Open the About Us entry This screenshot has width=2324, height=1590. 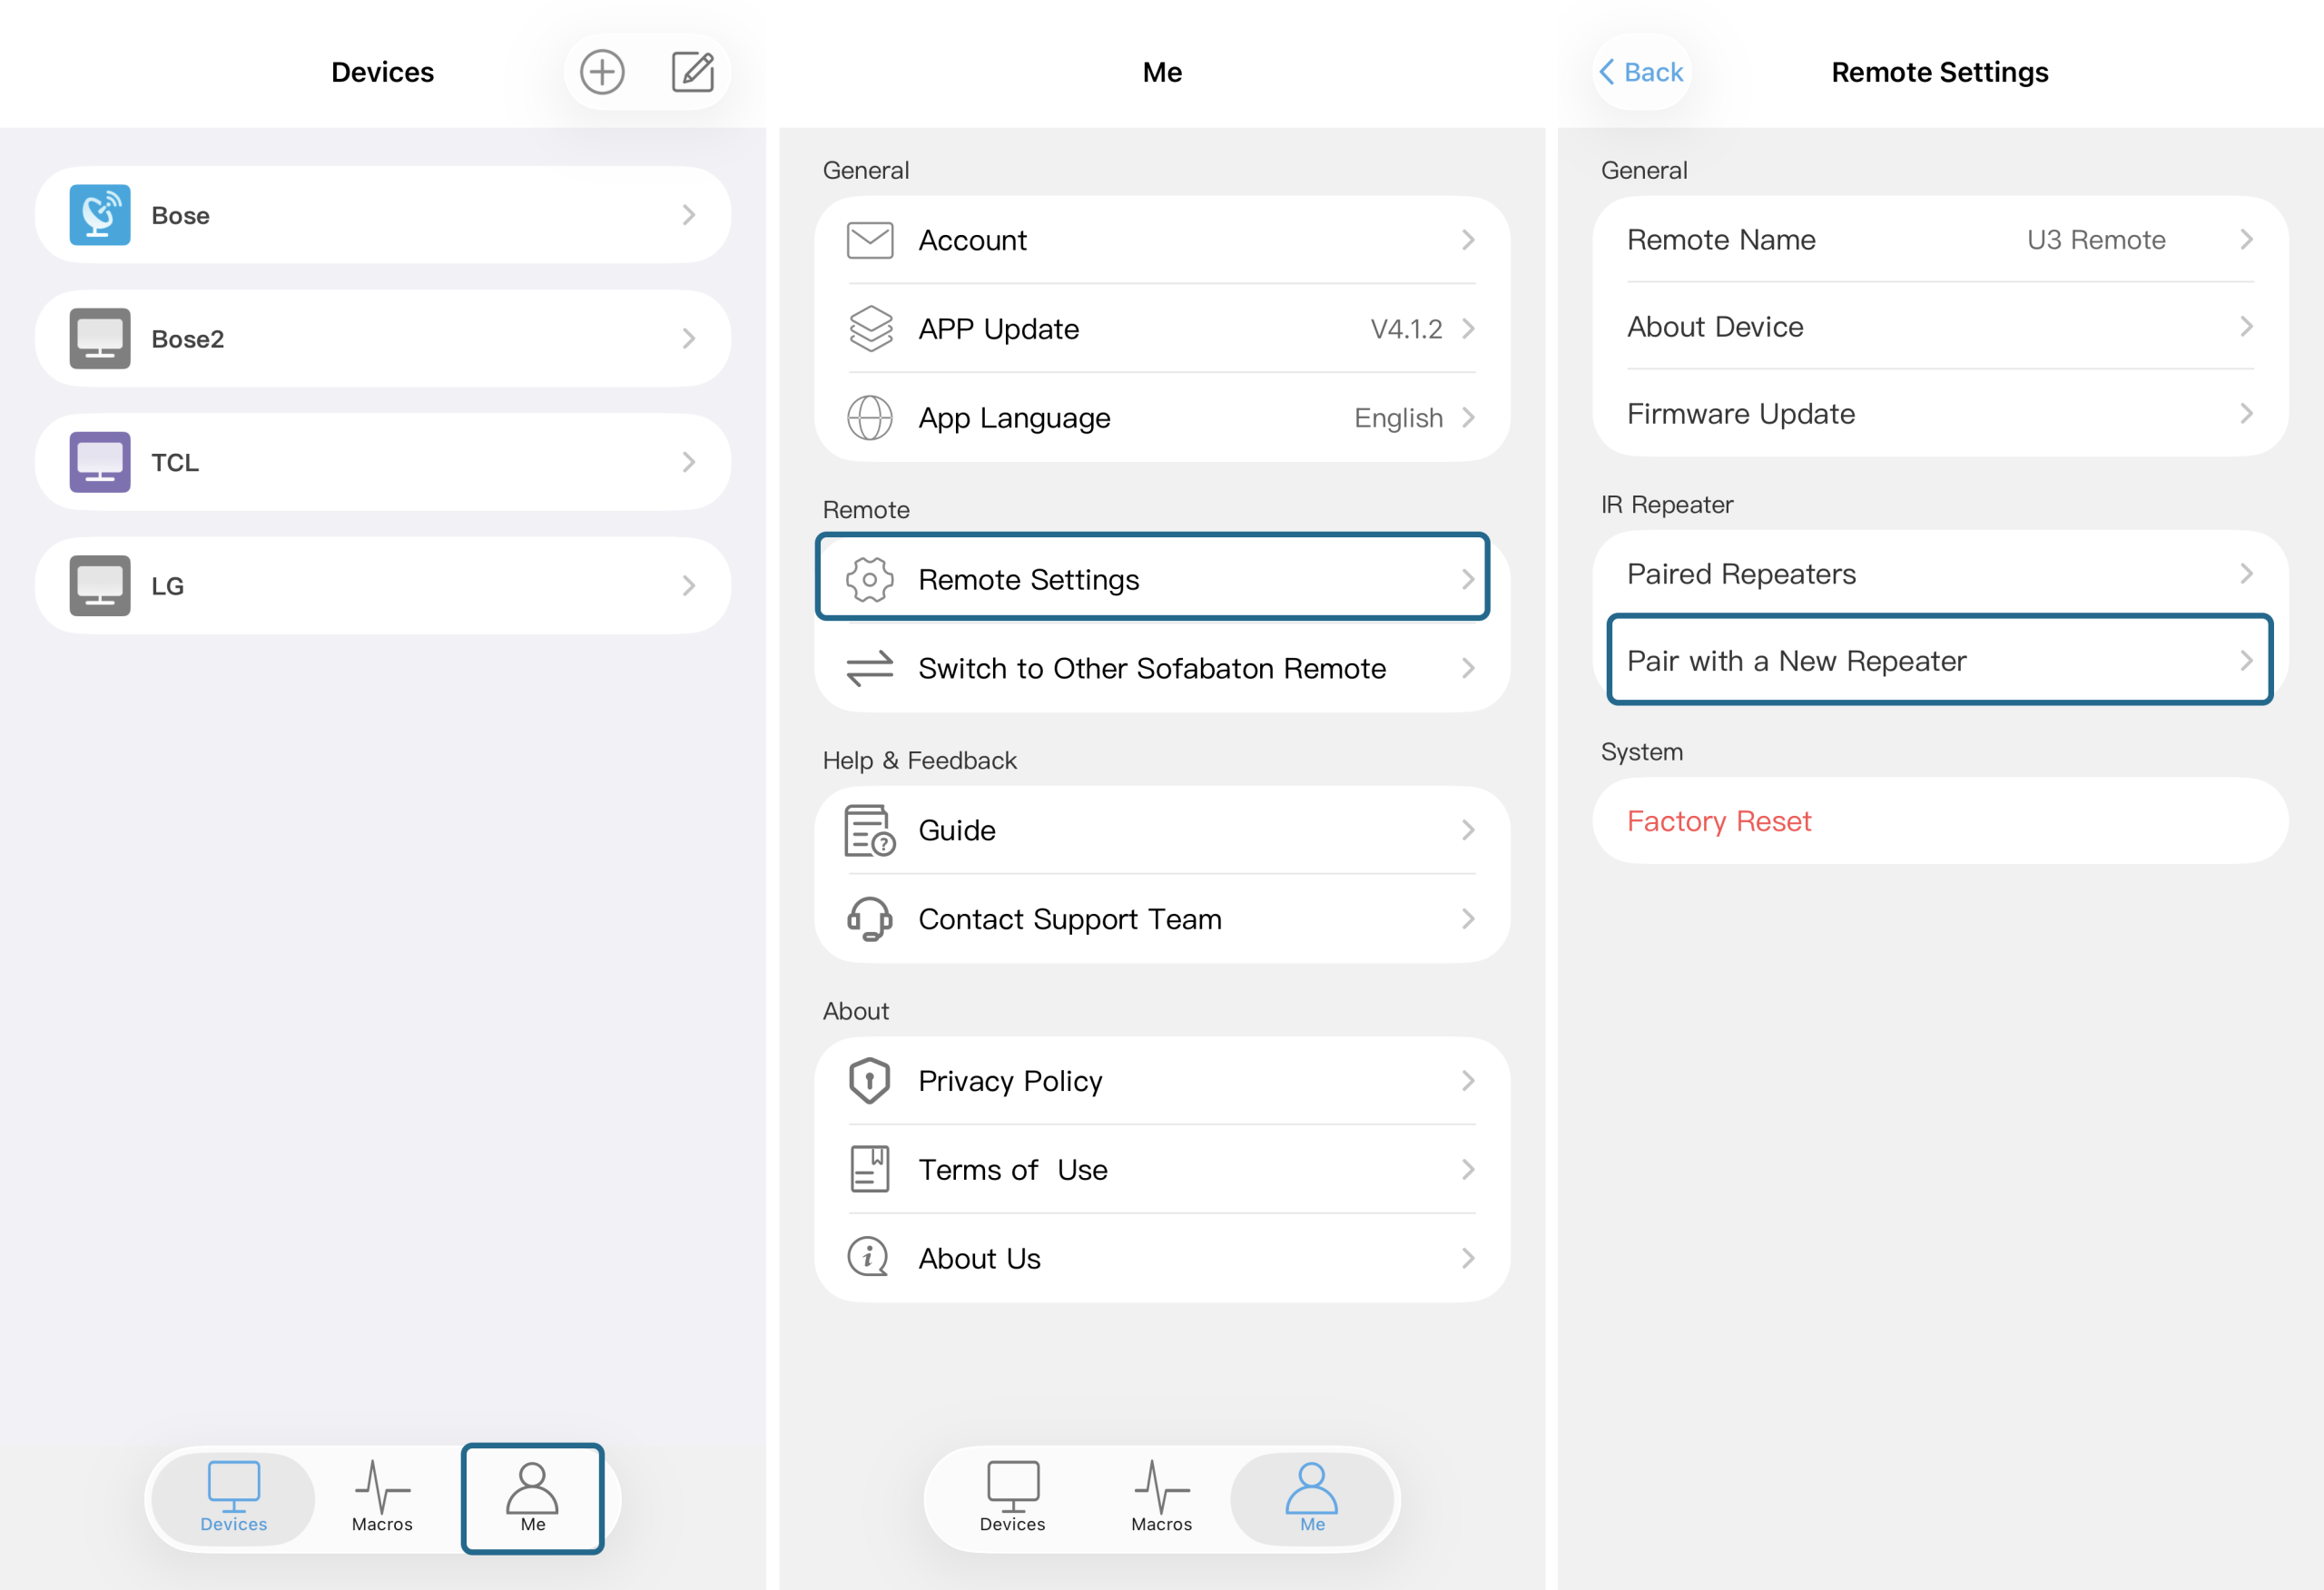click(1162, 1258)
